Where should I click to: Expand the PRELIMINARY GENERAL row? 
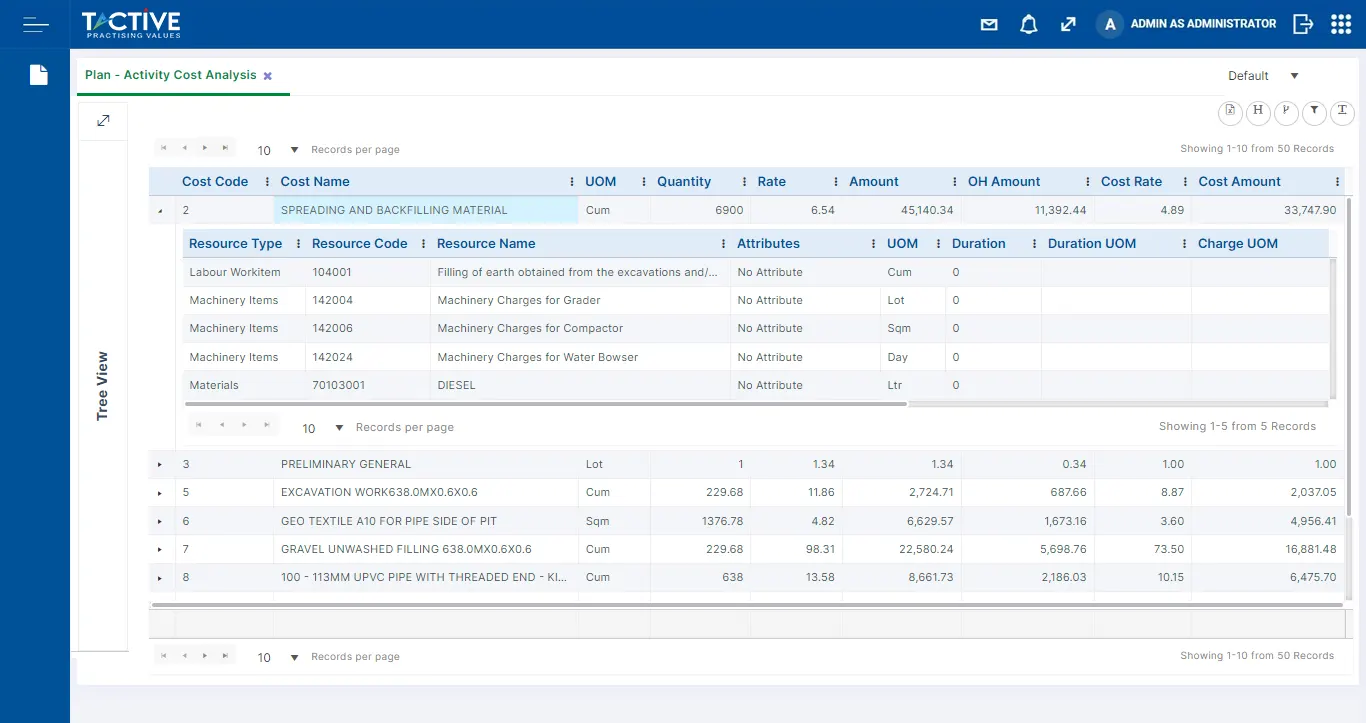[x=160, y=465]
